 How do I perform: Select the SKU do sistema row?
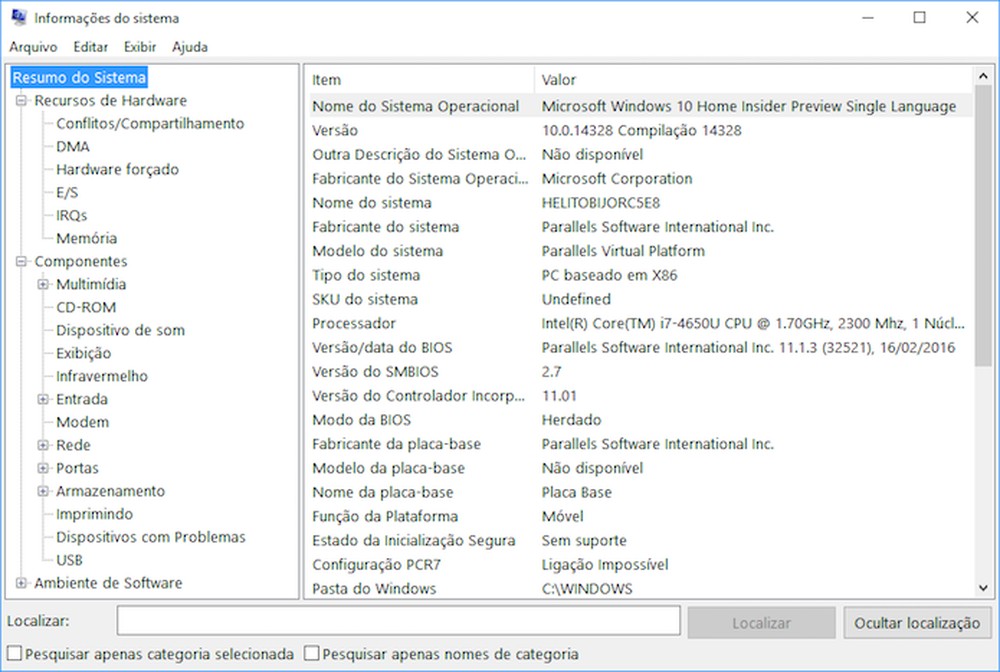pos(640,299)
